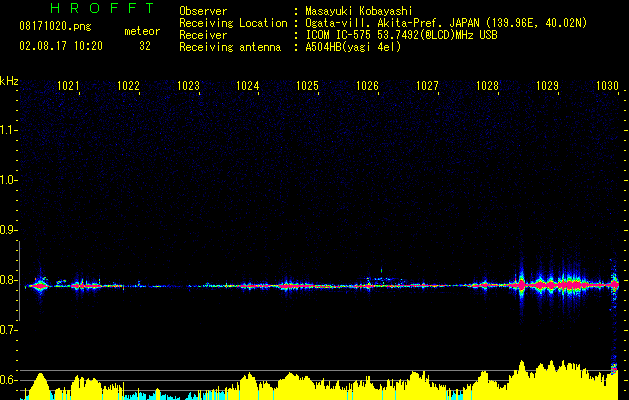Click the 1030 time marker
The image size is (629, 400).
607,86
